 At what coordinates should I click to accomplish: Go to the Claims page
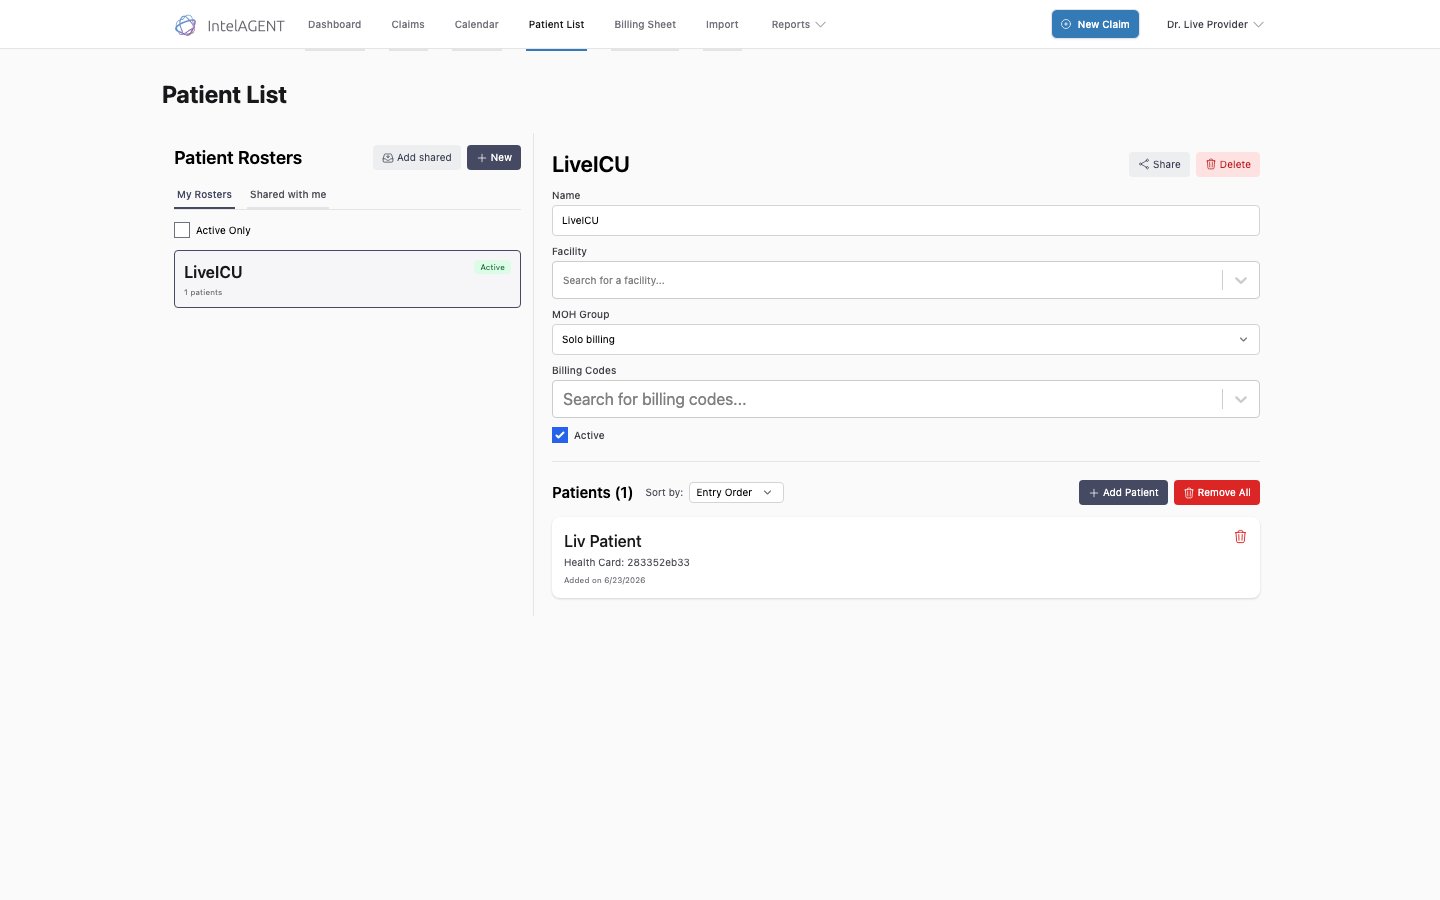408,24
